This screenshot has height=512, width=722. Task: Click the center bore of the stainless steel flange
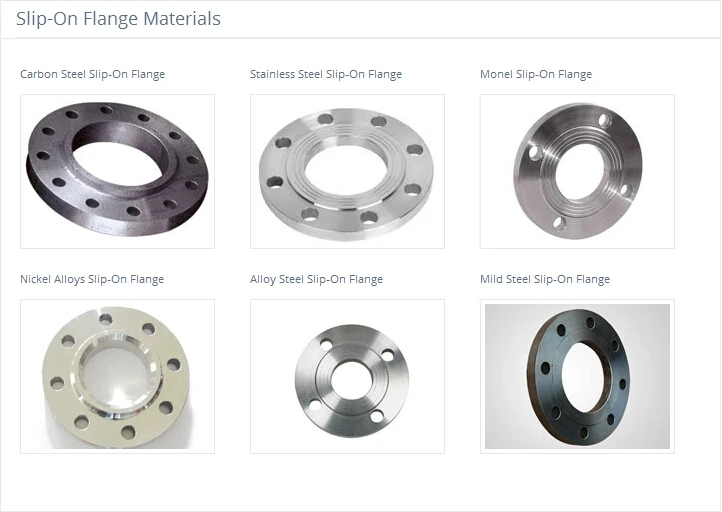[x=346, y=168]
